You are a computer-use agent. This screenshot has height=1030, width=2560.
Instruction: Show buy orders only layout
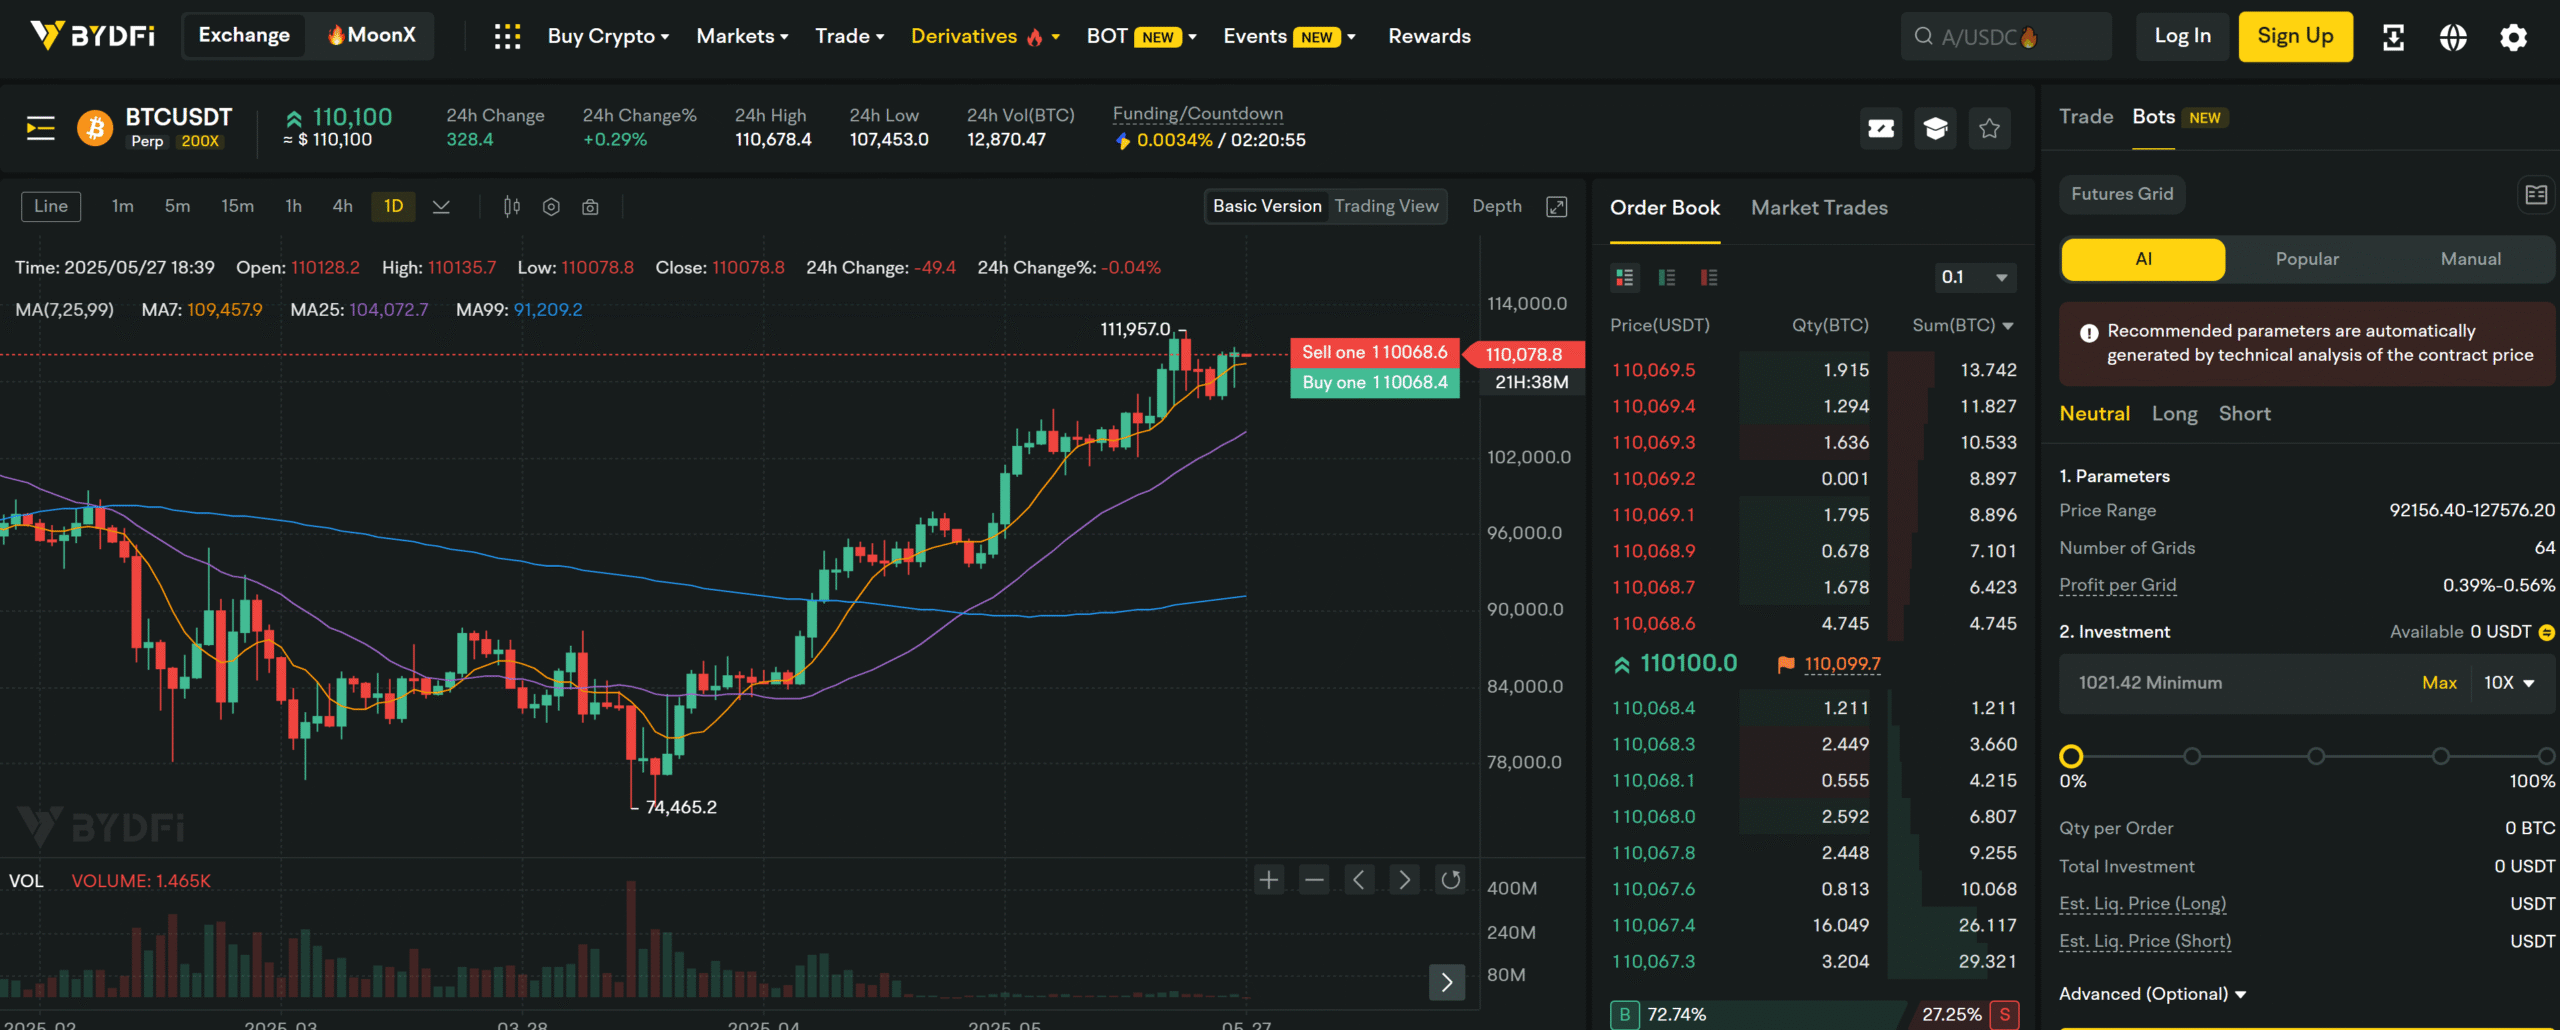point(1667,277)
